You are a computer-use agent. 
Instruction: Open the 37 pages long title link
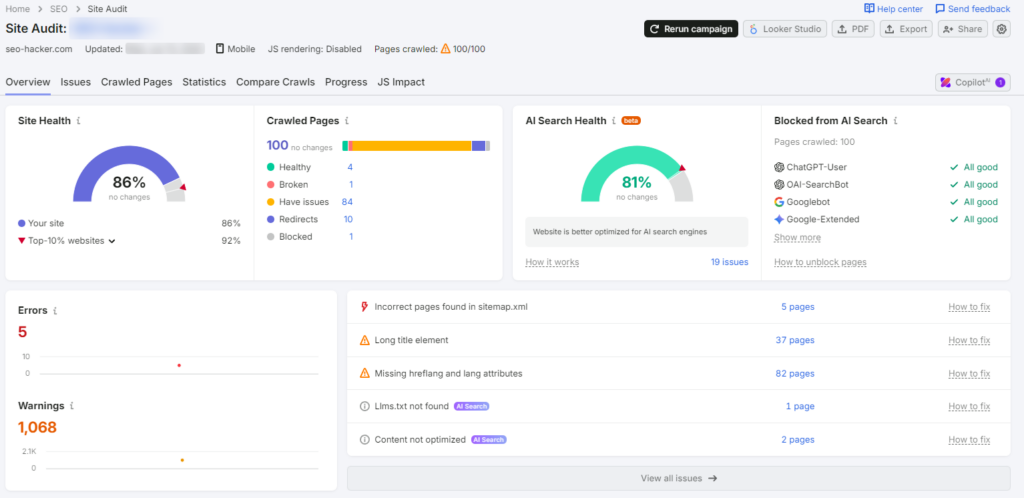795,340
